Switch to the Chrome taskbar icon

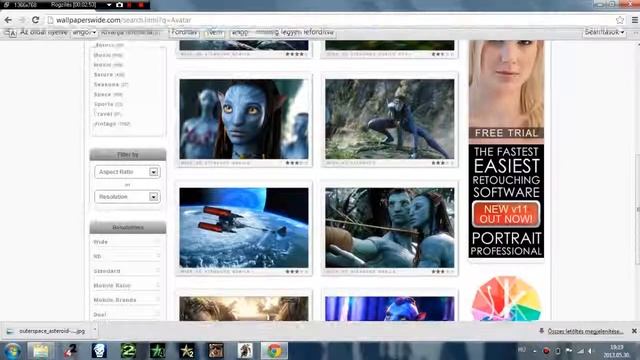coord(274,351)
